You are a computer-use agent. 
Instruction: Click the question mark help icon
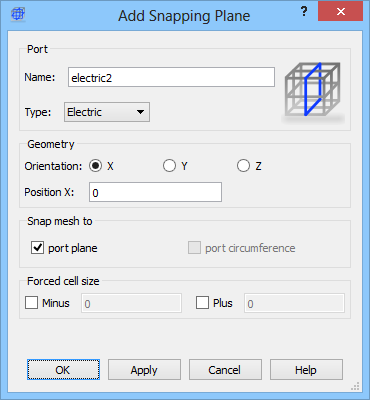tap(304, 12)
